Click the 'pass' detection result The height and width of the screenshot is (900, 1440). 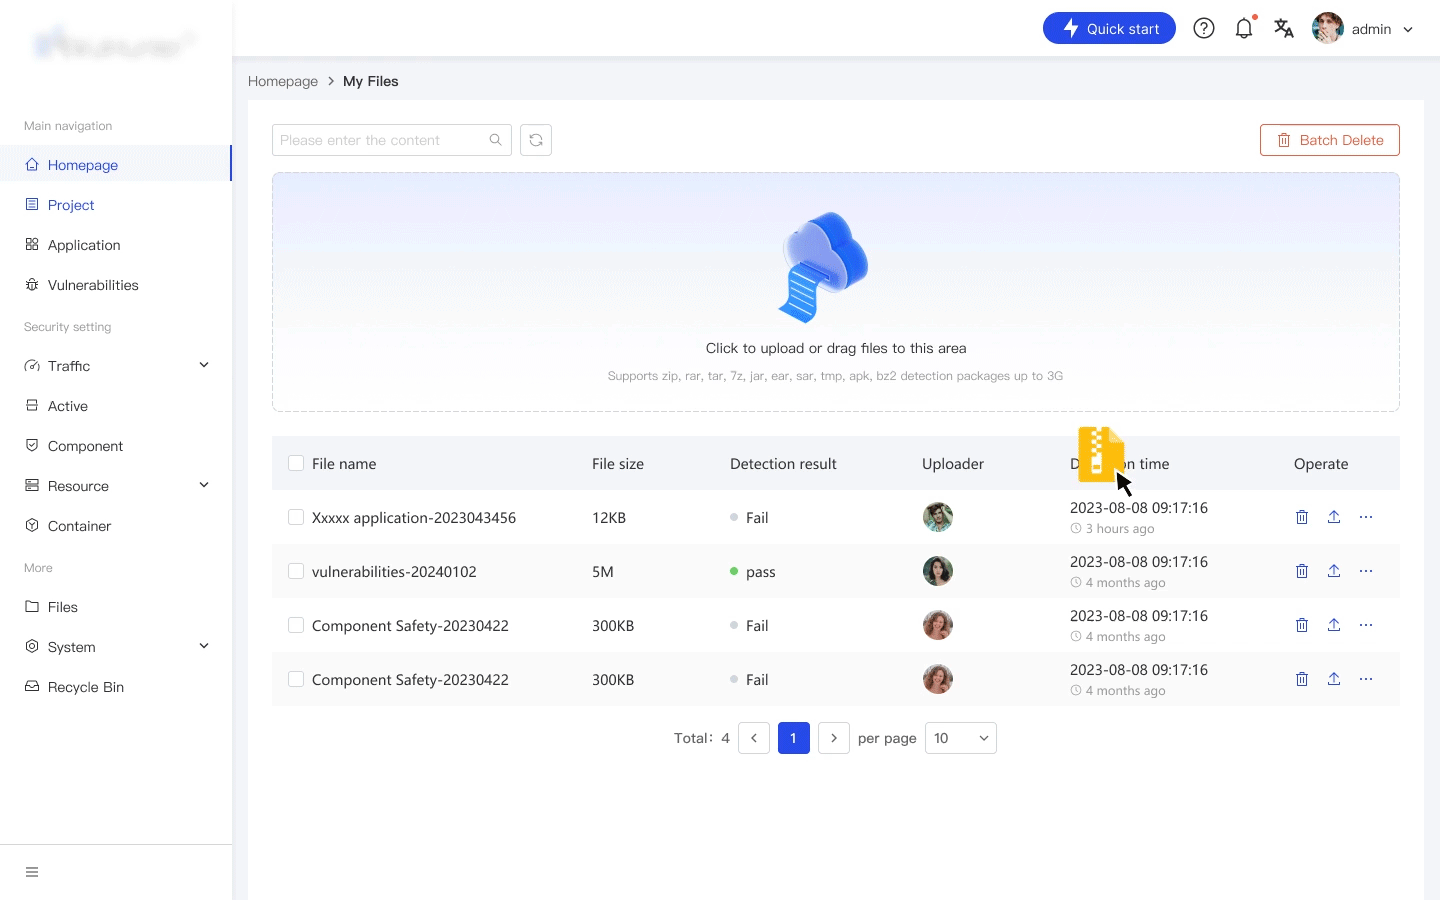[761, 571]
